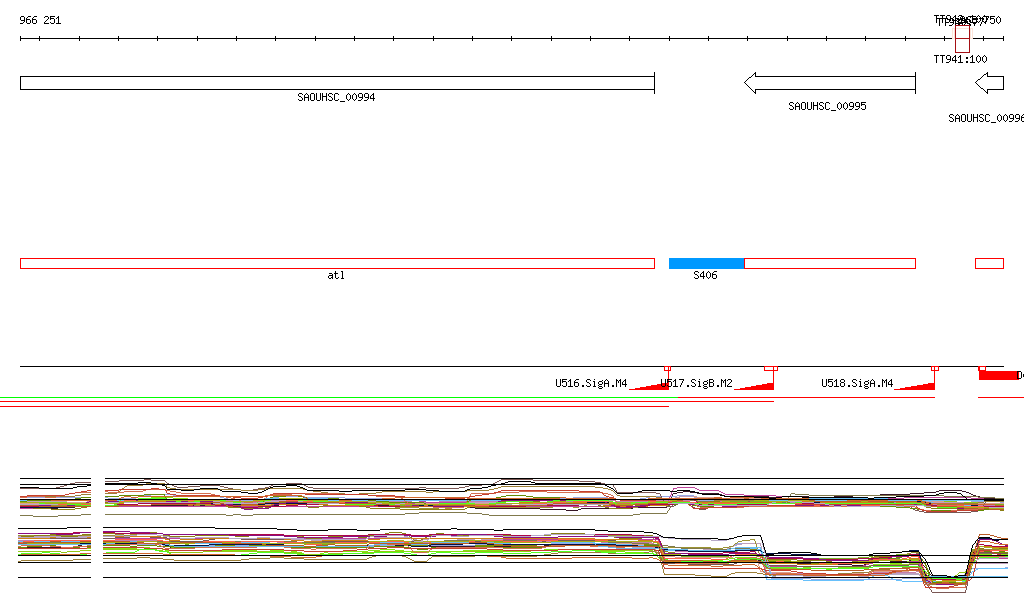Click the SAOUHSC_00994 text label
The width and height of the screenshot is (1024, 611).
(x=336, y=98)
